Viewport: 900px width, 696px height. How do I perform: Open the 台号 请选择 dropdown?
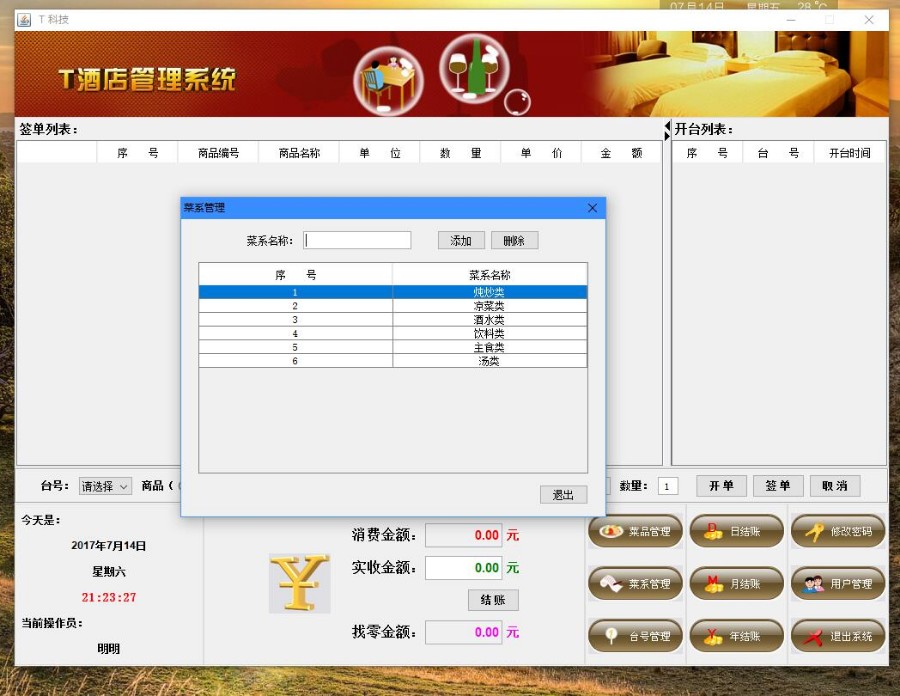[x=105, y=486]
